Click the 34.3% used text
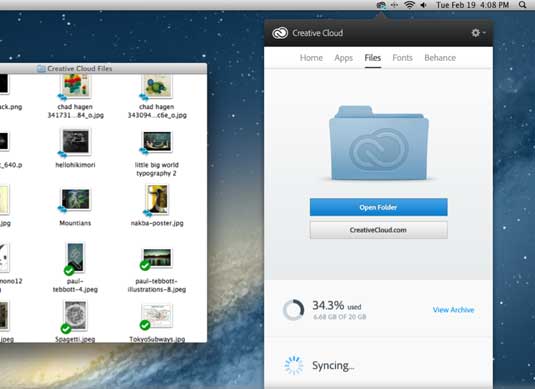Image resolution: width=535 pixels, height=389 pixels. pos(337,305)
